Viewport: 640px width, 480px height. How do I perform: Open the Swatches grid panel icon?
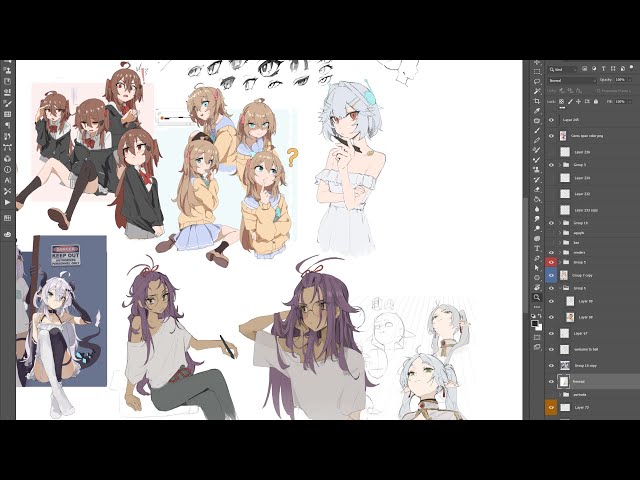click(7, 218)
